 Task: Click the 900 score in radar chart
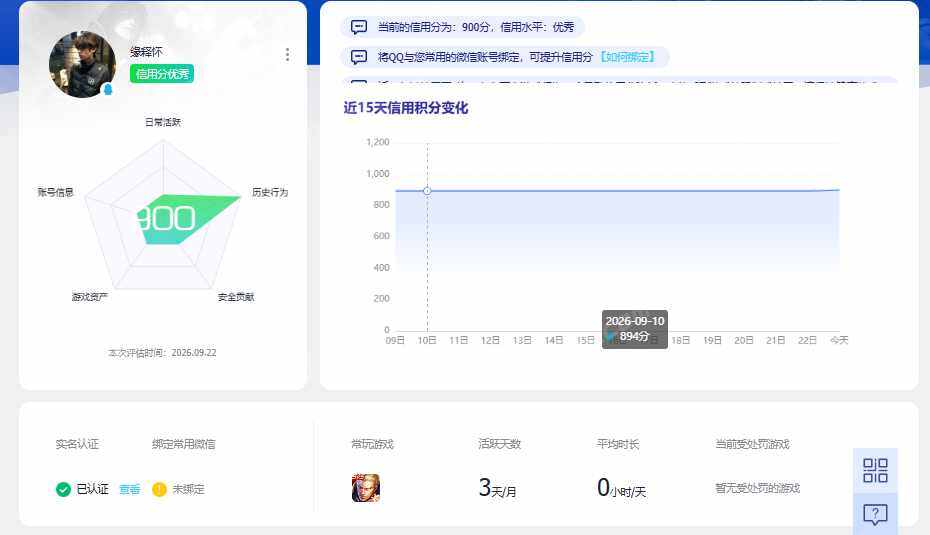point(166,218)
